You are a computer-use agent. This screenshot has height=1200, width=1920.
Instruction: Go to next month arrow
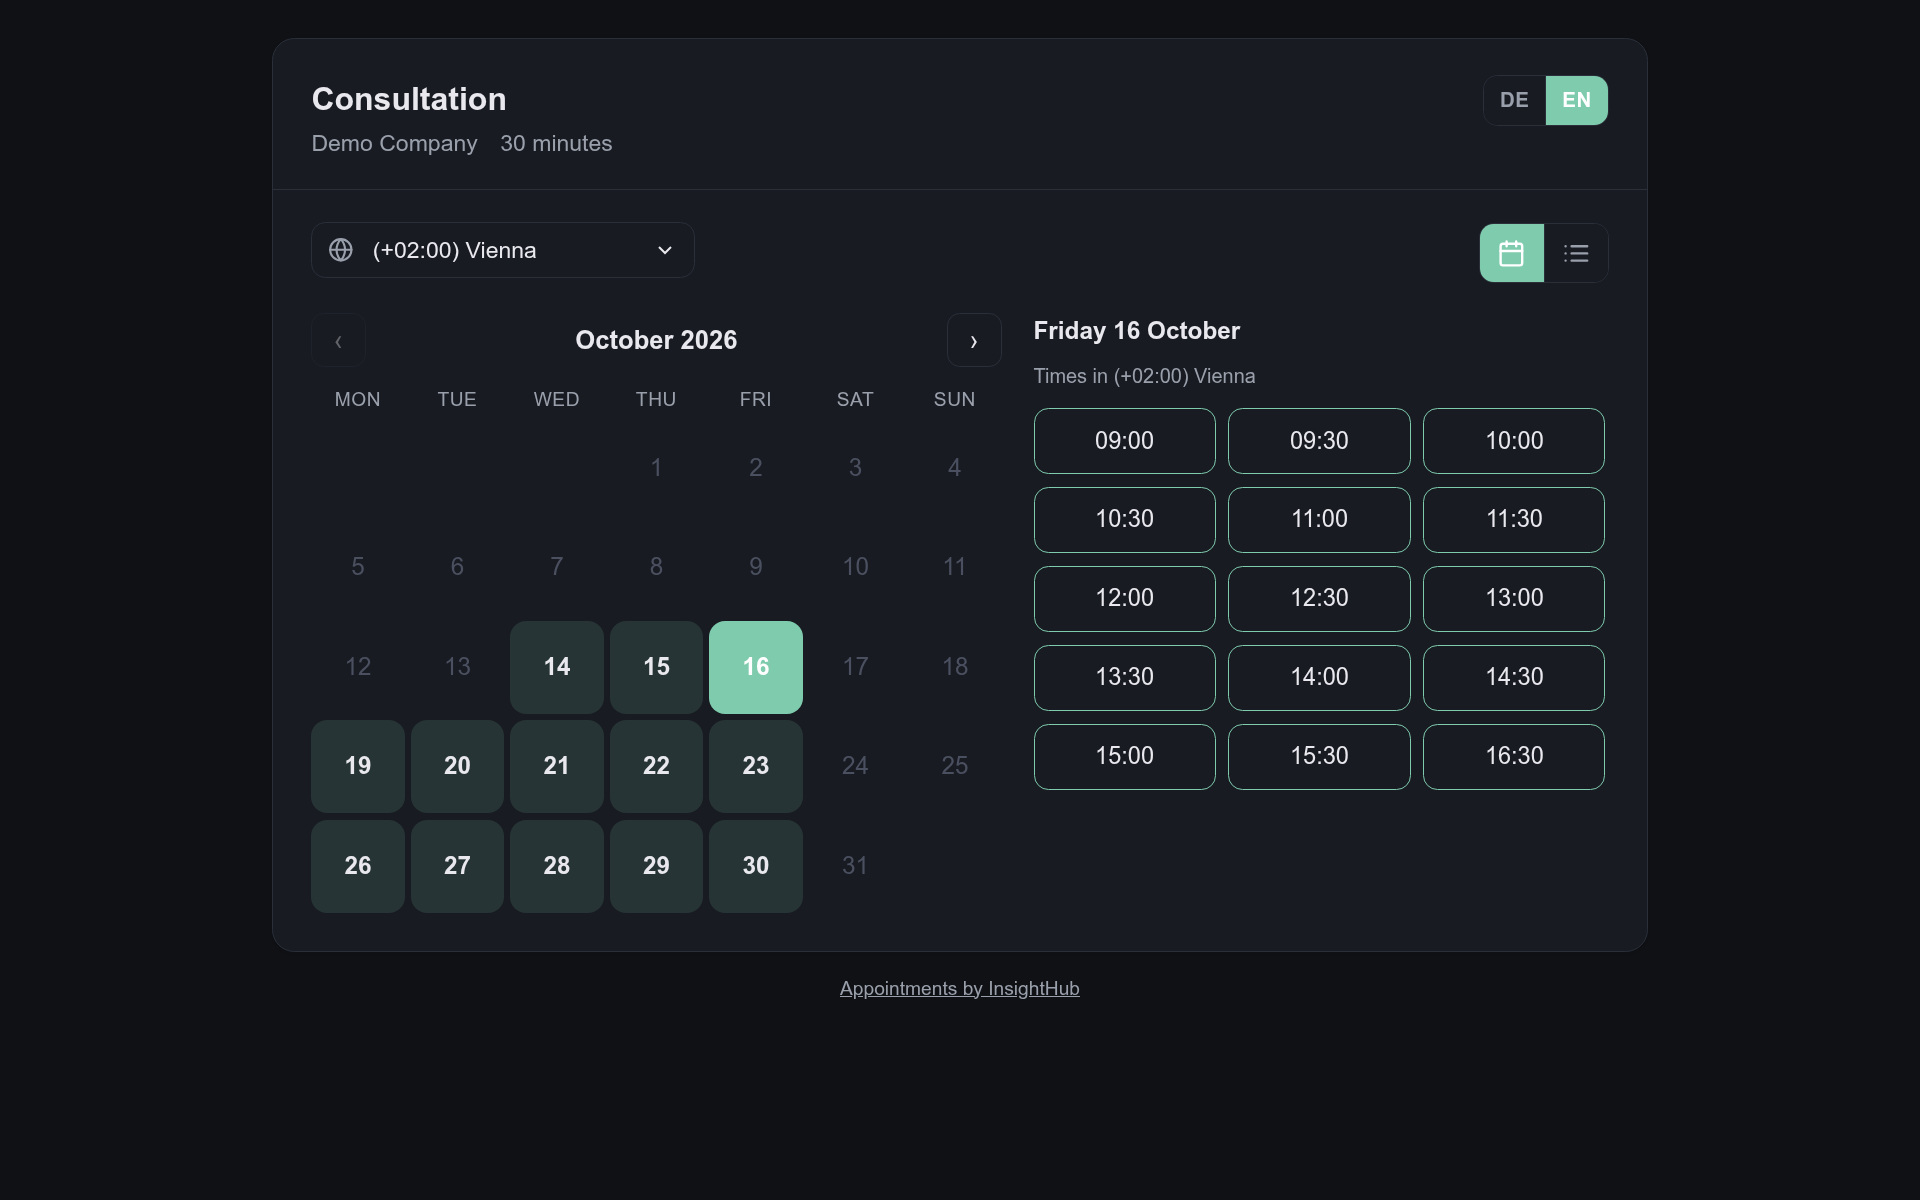(x=974, y=340)
